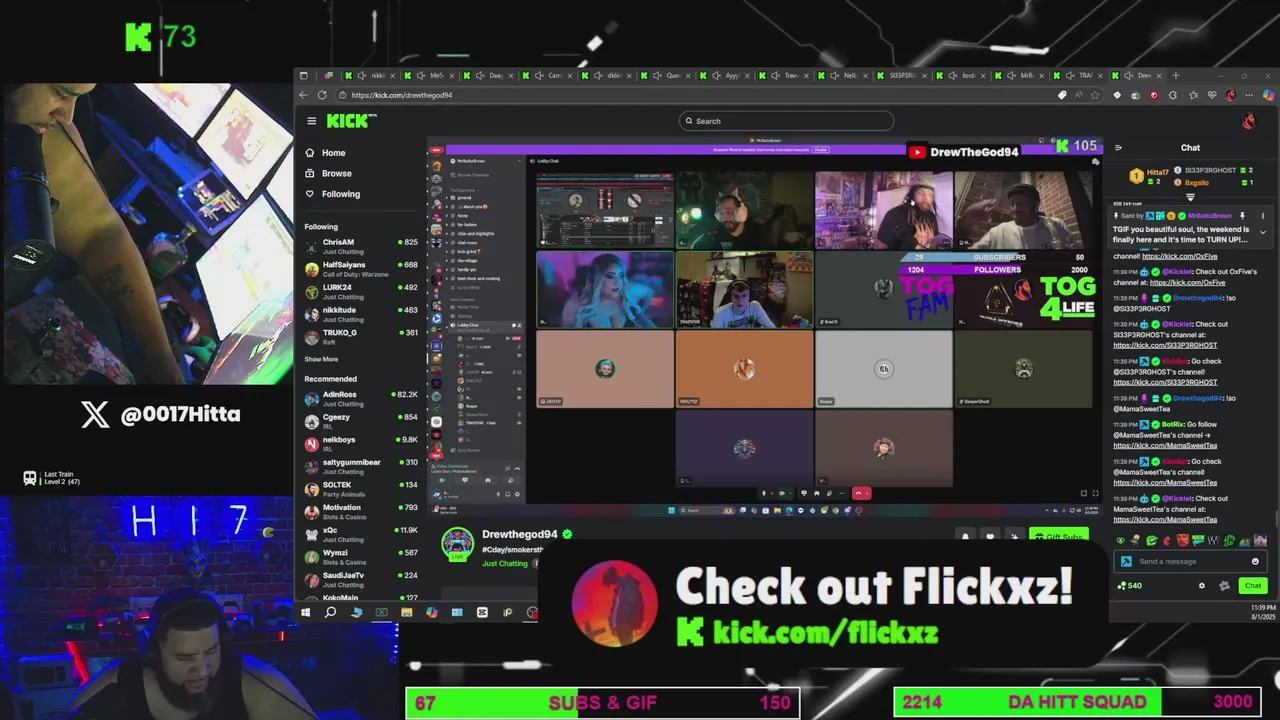Click the Kick search box
The width and height of the screenshot is (1280, 720).
786,121
